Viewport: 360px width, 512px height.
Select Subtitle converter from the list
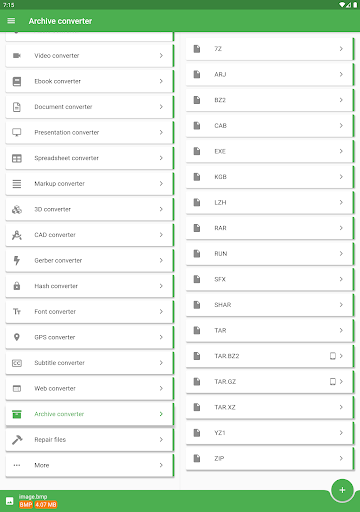pyautogui.click(x=90, y=363)
